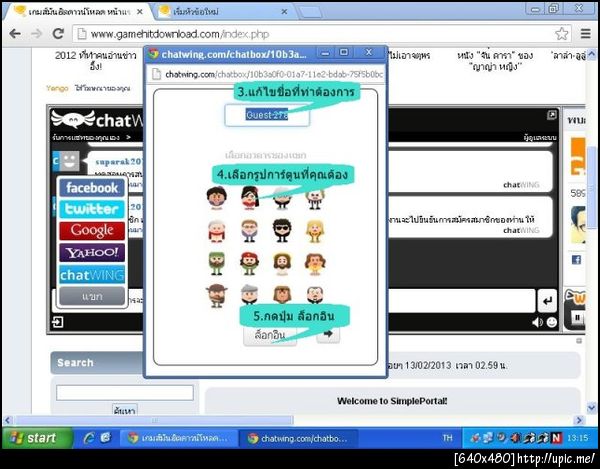The width and height of the screenshot is (600, 469).
Task: Click the gray smiley user avatar in chat
Action: pos(69,161)
